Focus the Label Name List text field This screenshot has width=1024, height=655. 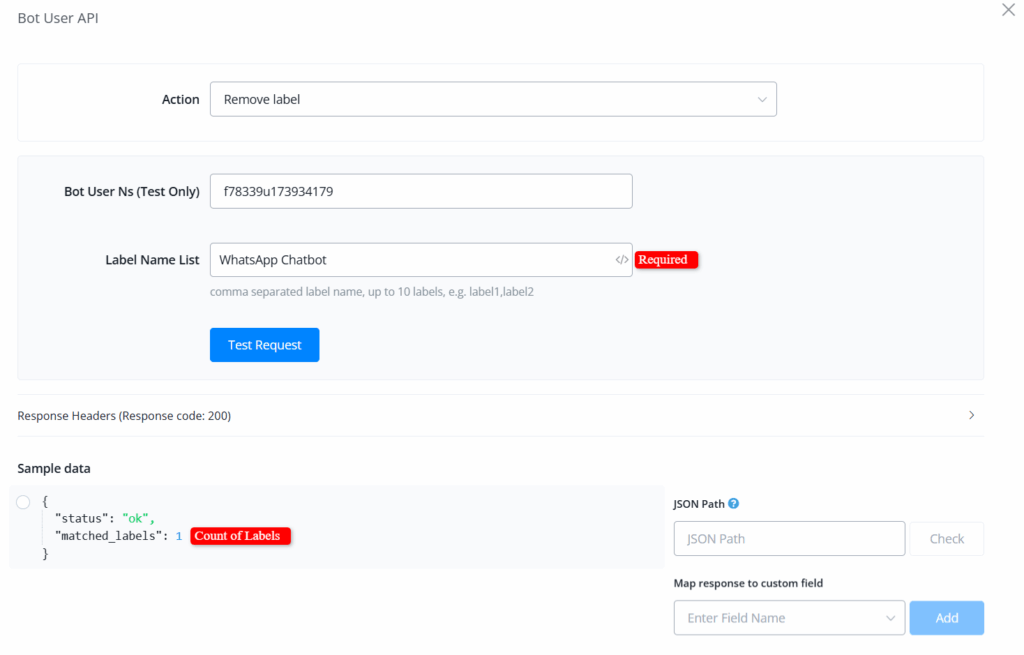tap(410, 260)
